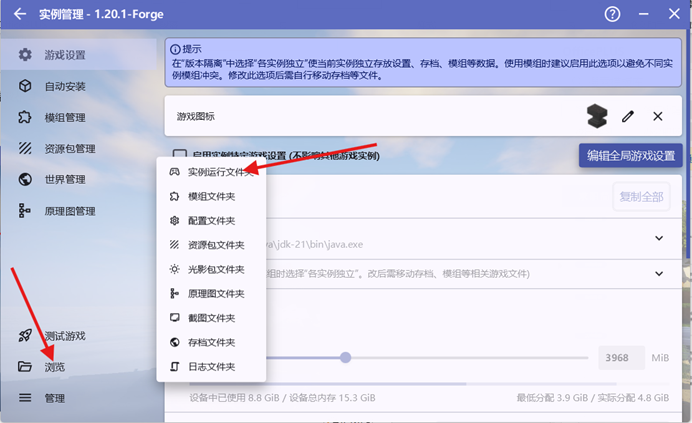The height and width of the screenshot is (423, 692).
Task: Expand the Java path dropdown chevron
Action: 658,238
